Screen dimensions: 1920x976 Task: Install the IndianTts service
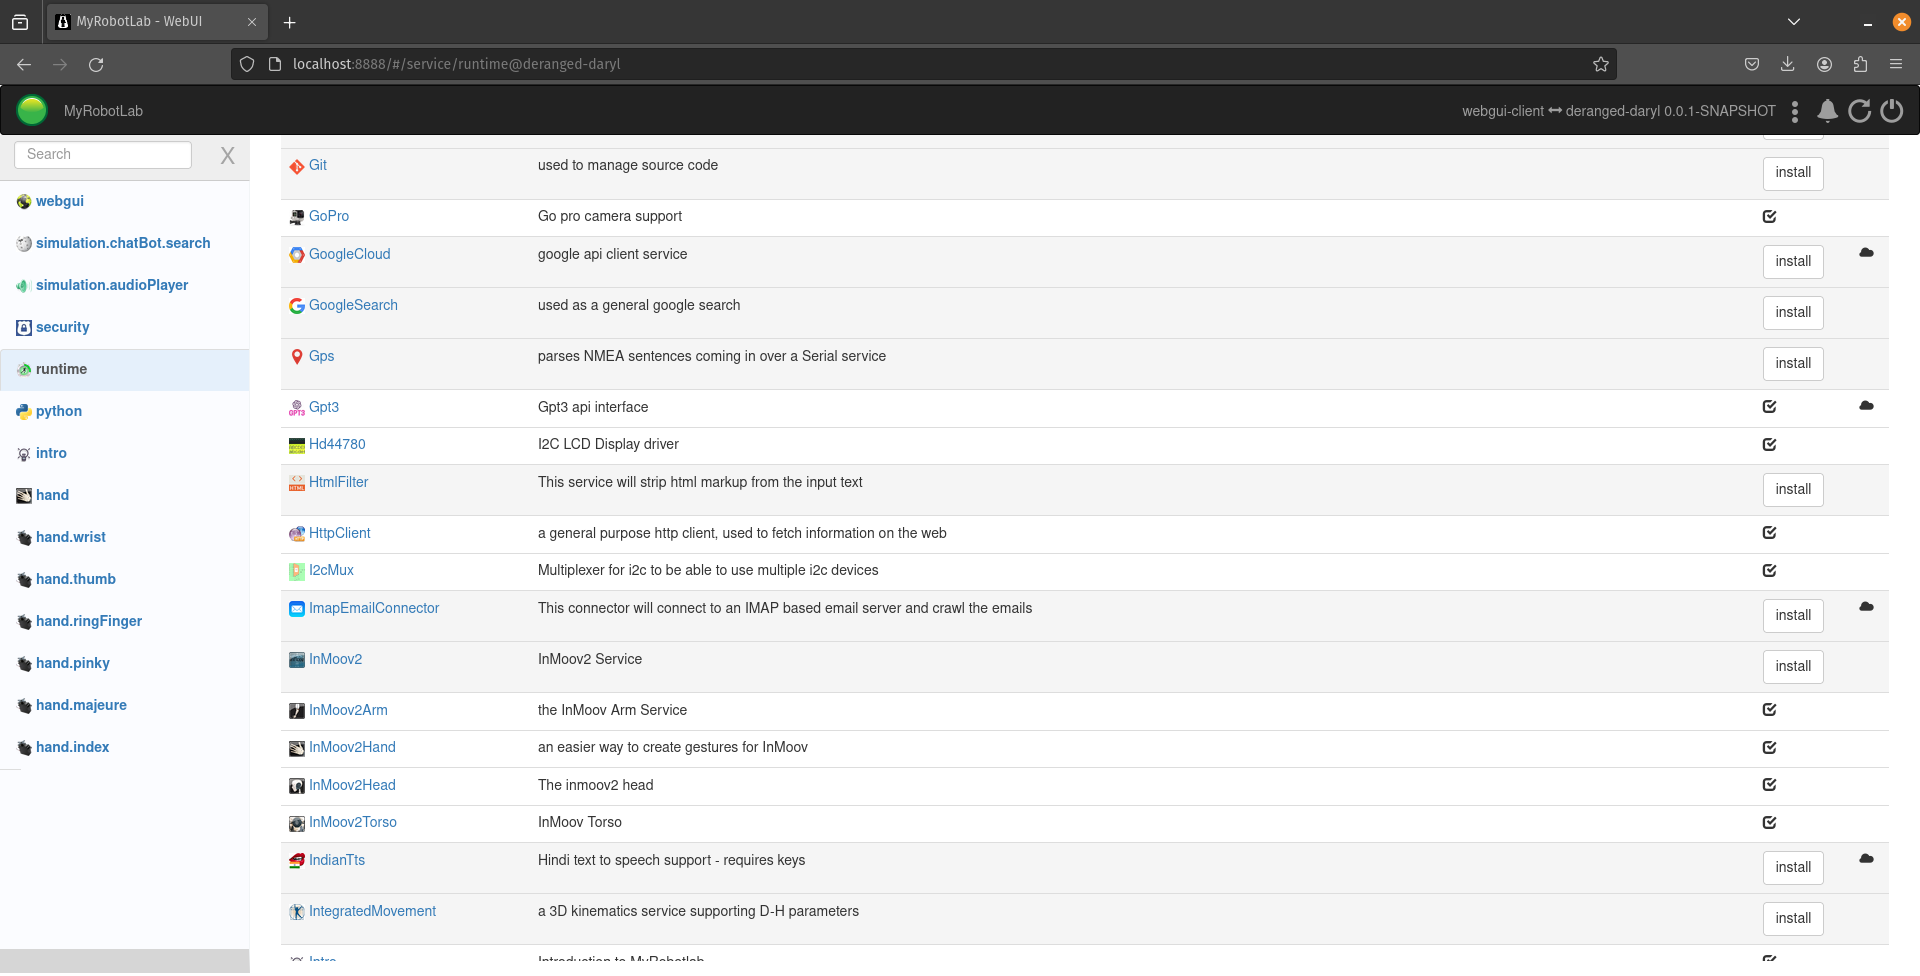[1793, 868]
